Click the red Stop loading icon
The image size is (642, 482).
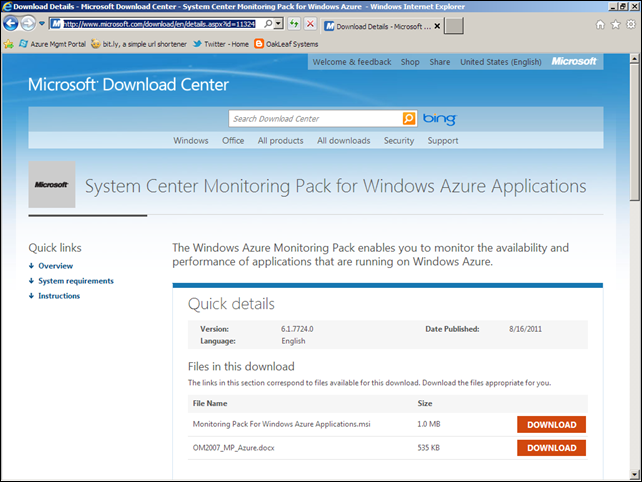311,23
